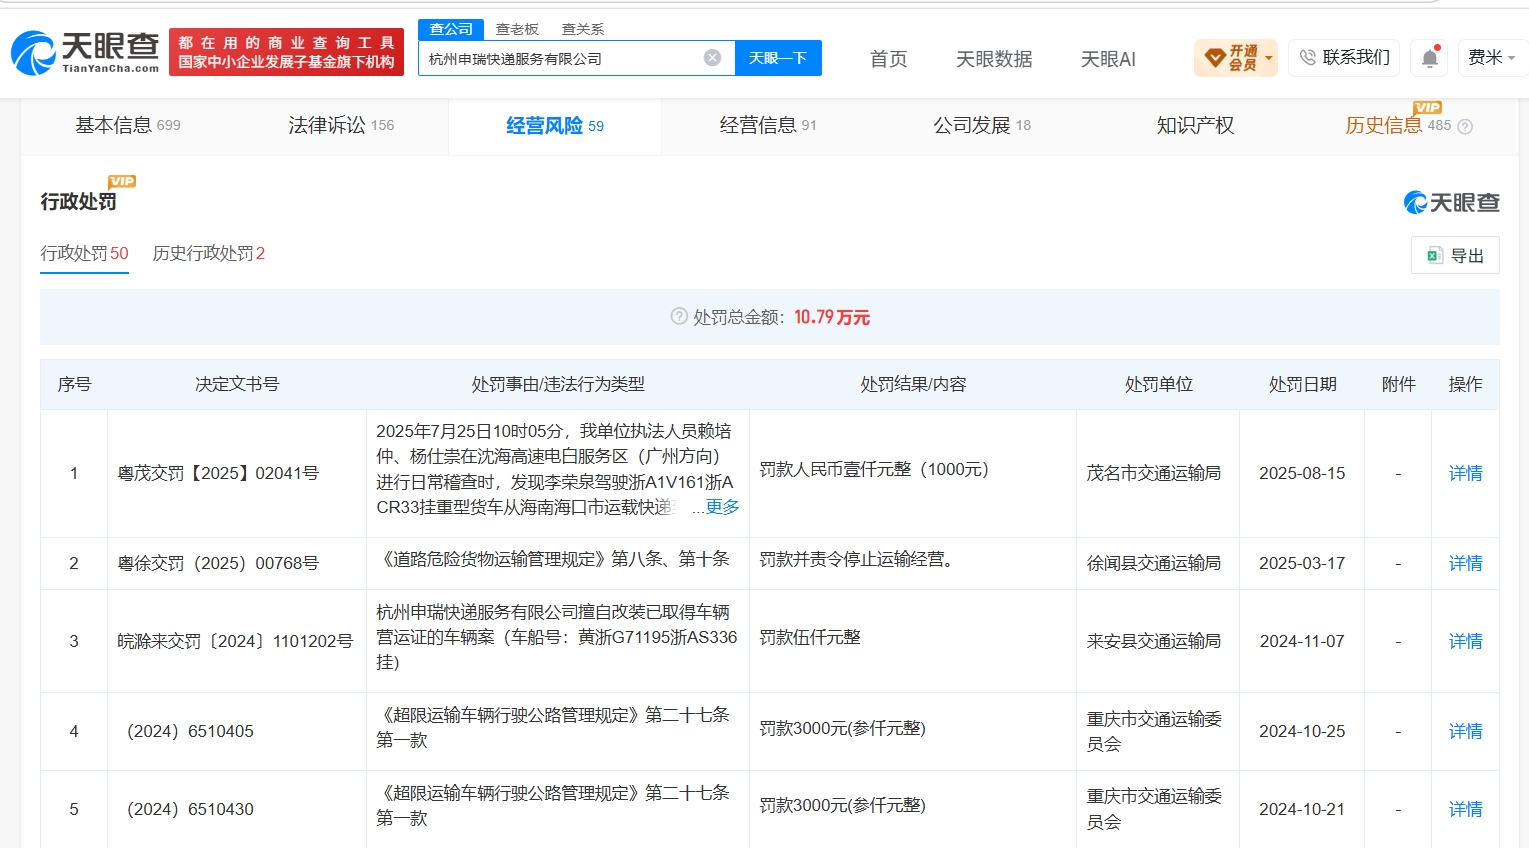Expand the 开通会员 dropdown arrow

coord(1269,58)
